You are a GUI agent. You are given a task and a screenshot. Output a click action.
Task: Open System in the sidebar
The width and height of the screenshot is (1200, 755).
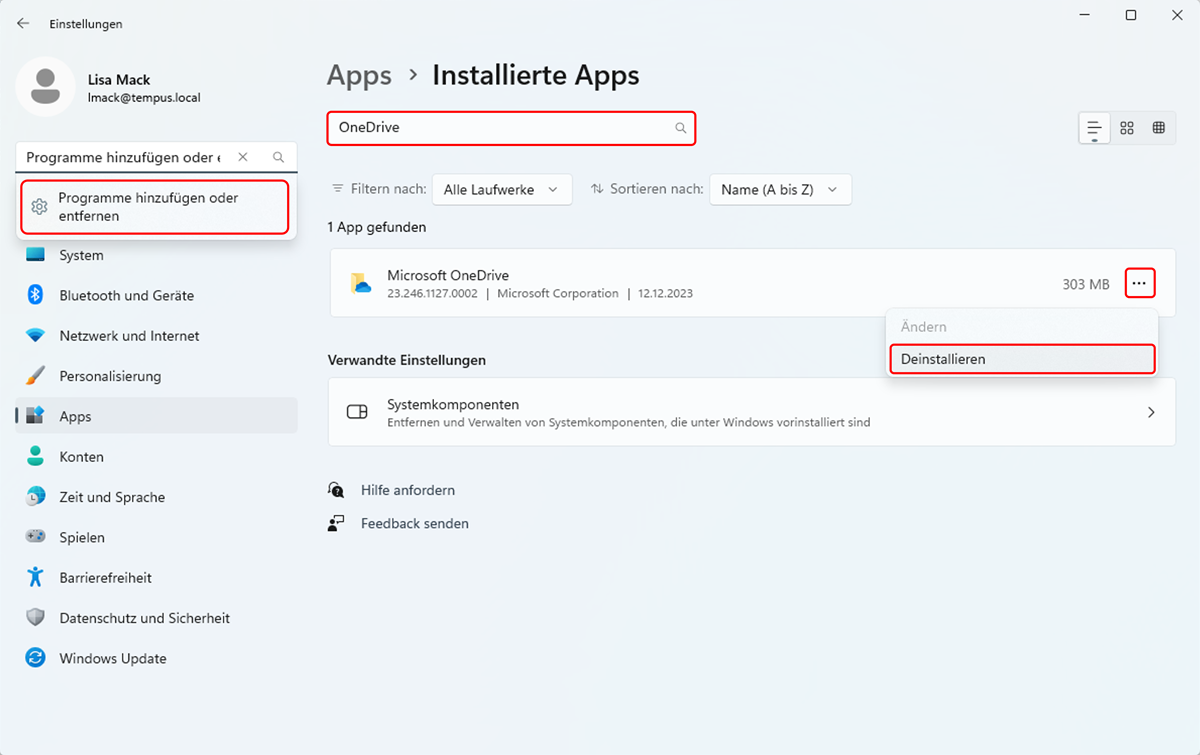tap(157, 255)
